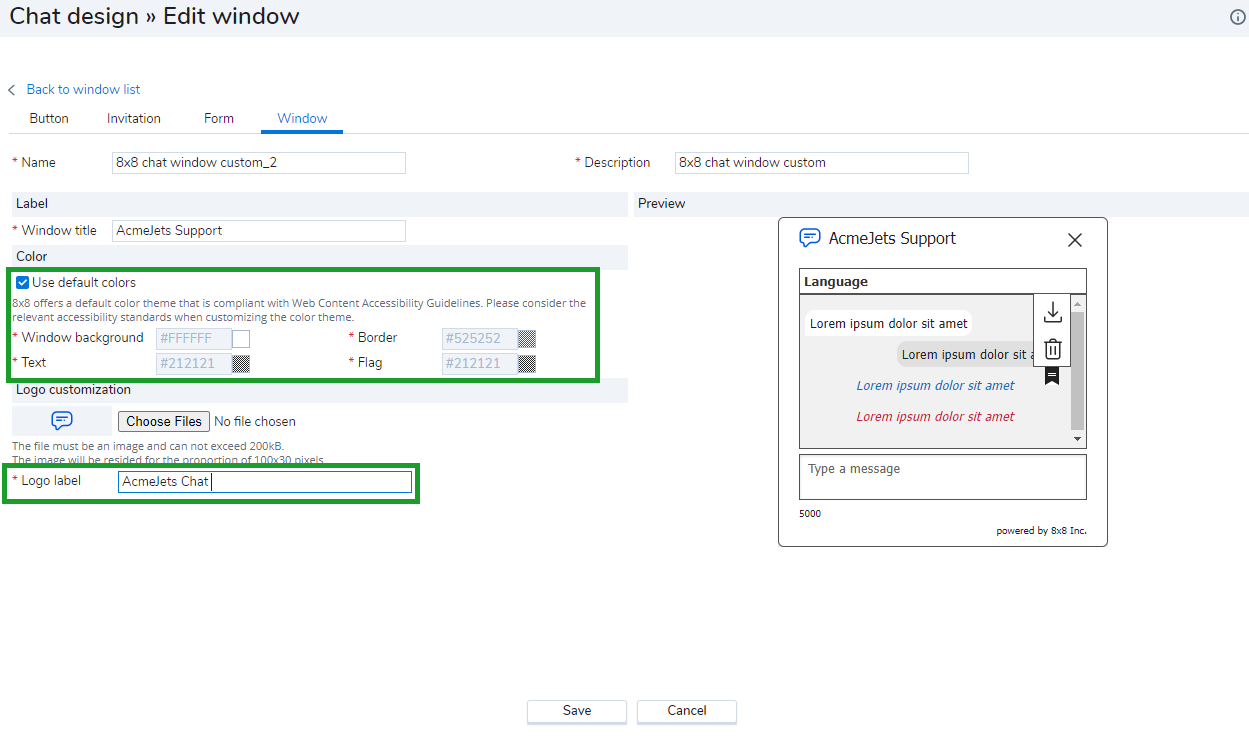This screenshot has height=740, width=1249.
Task: Click the chat icon in preview header
Action: click(x=810, y=238)
